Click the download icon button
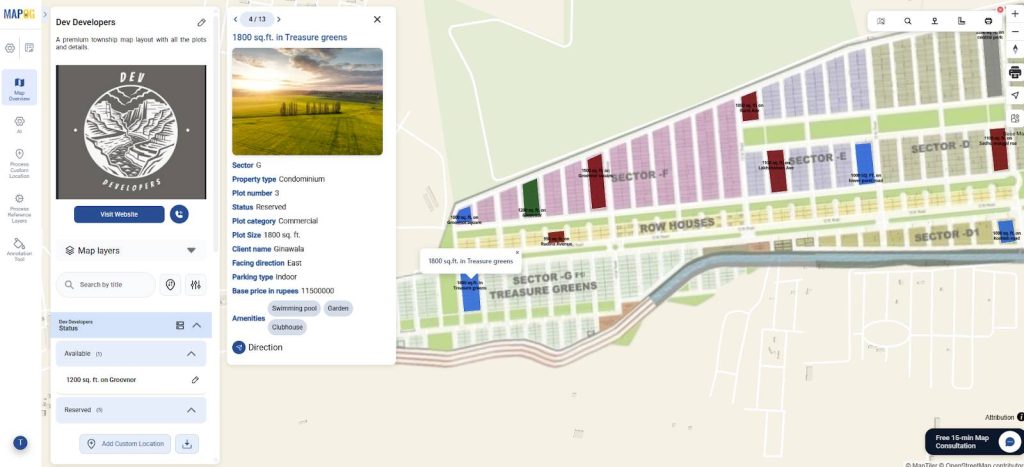The width and height of the screenshot is (1024, 467). (x=187, y=444)
